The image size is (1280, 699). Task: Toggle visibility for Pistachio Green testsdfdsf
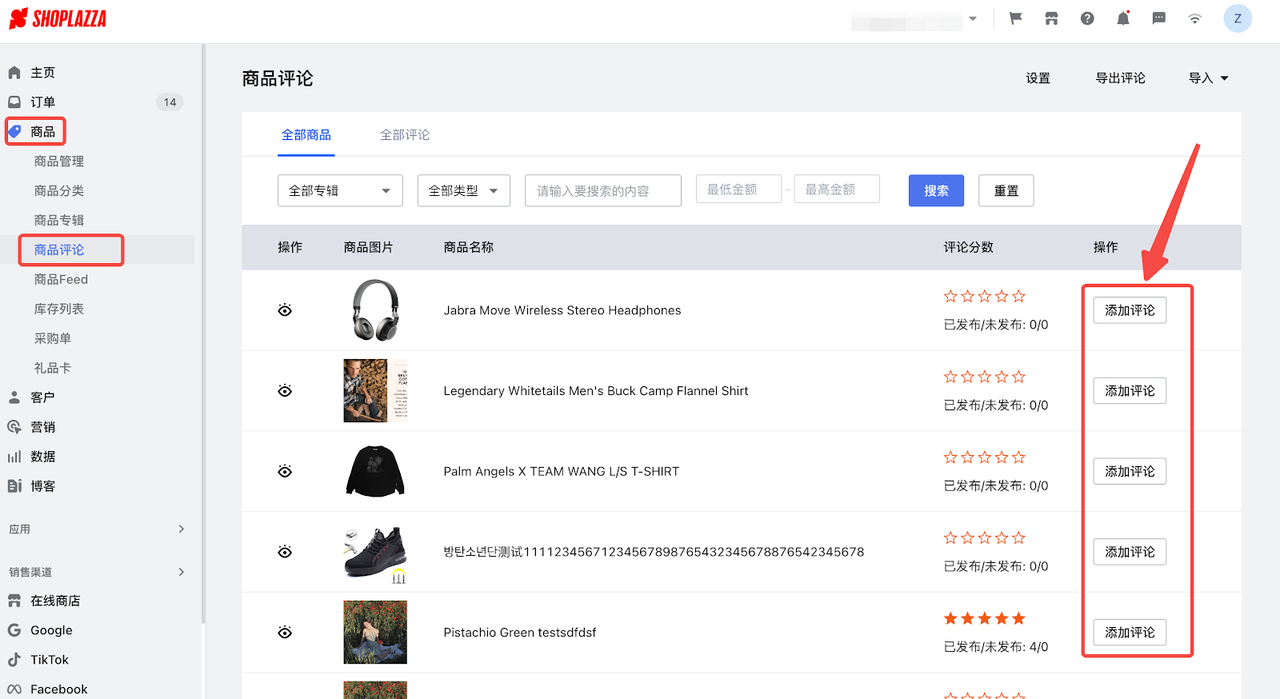click(285, 632)
